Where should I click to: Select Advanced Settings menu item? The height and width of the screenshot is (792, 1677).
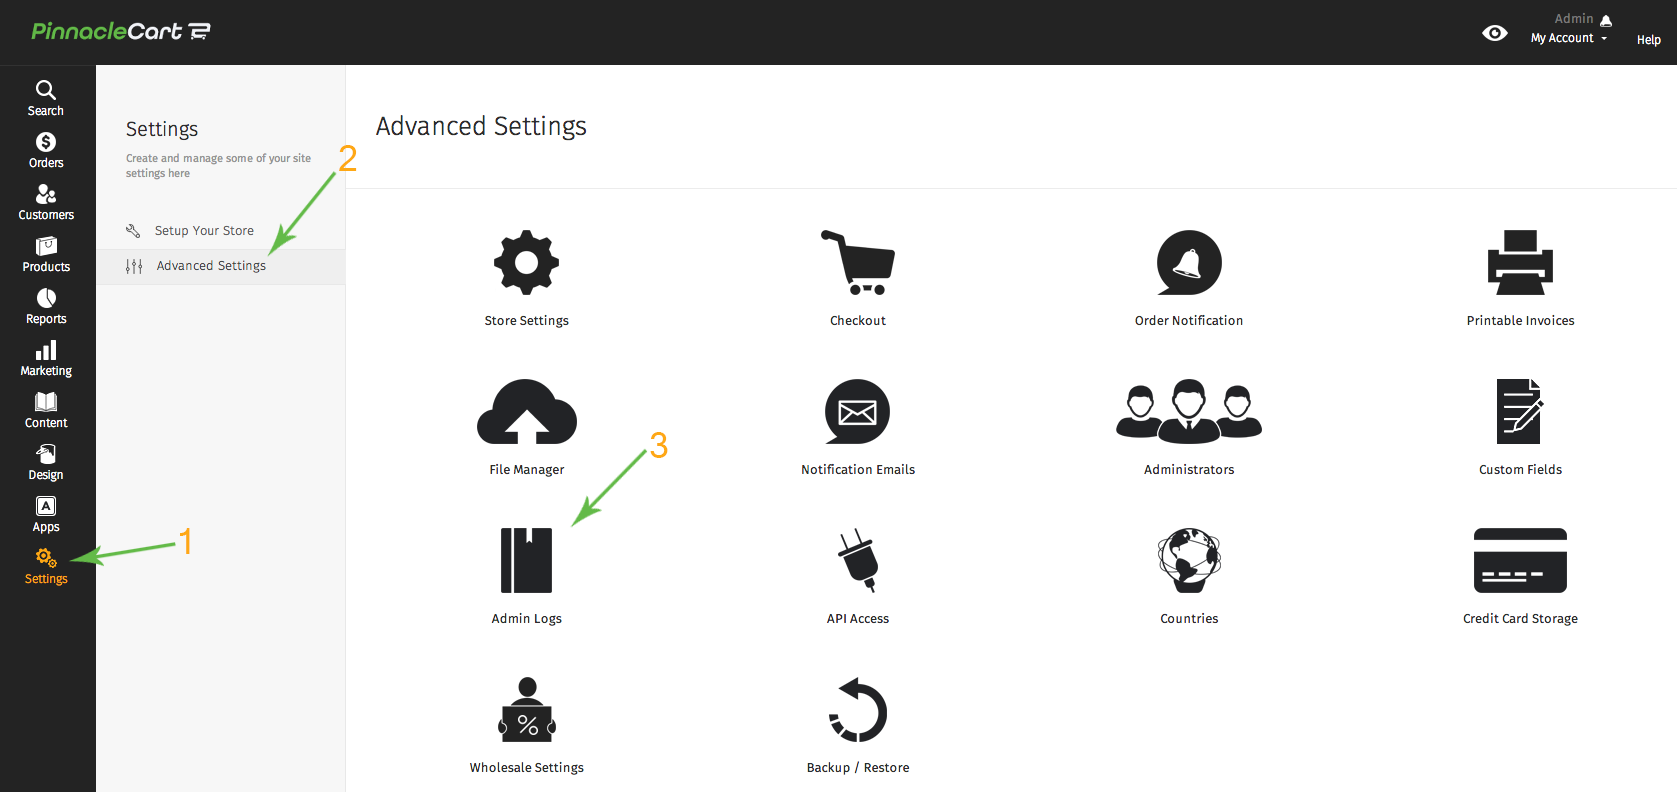pos(220,266)
